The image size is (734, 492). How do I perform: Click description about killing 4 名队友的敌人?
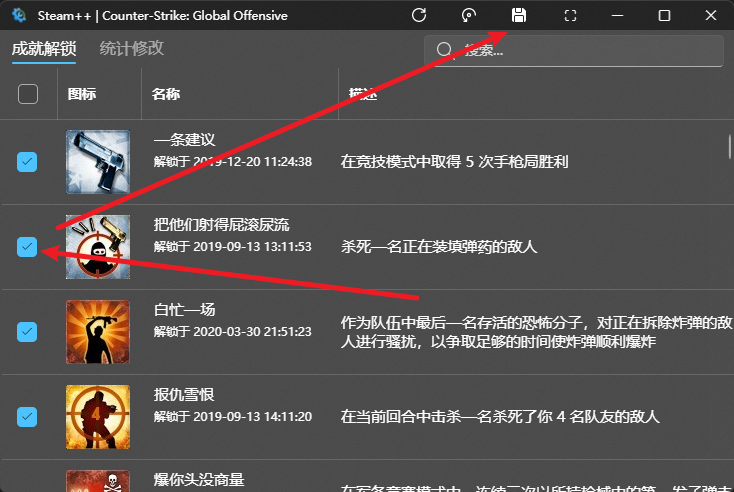coord(500,417)
